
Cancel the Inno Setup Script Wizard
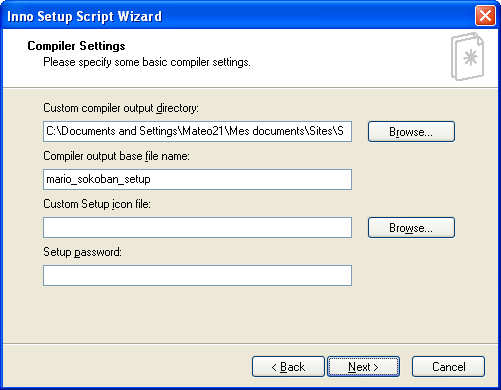(448, 367)
